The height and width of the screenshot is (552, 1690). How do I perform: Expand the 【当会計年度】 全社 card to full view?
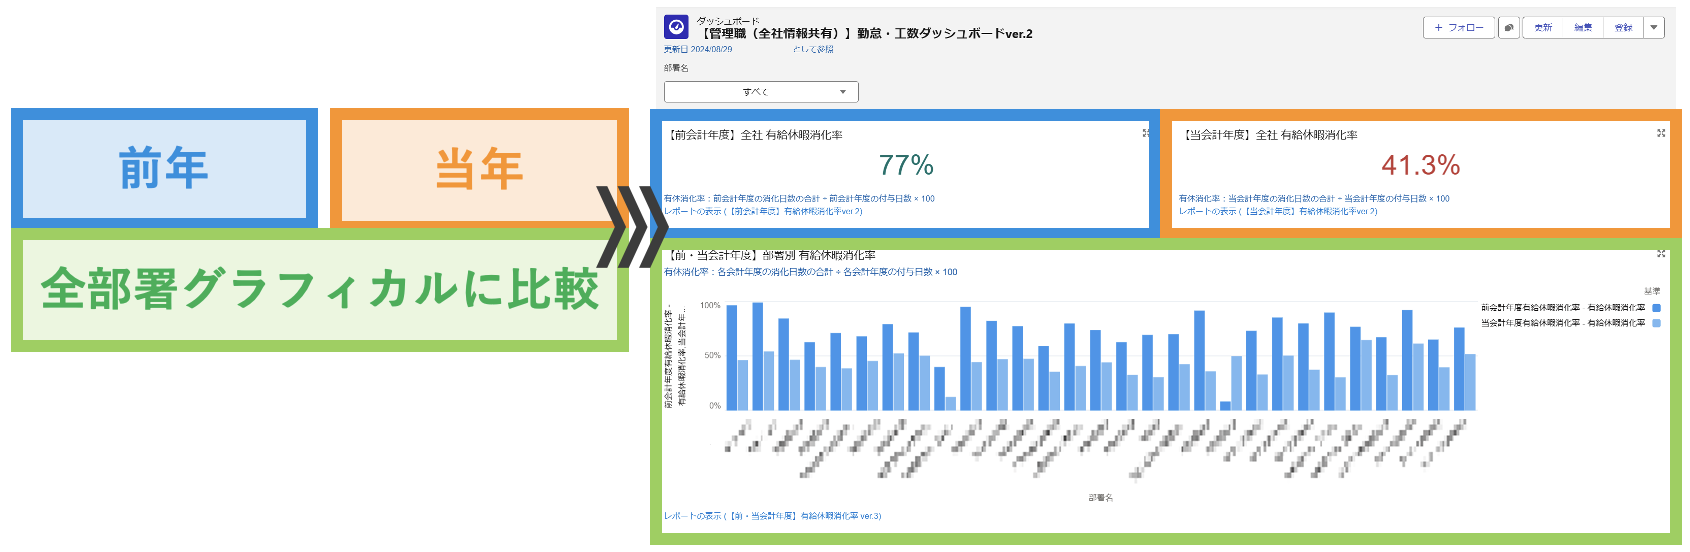[x=1661, y=133]
